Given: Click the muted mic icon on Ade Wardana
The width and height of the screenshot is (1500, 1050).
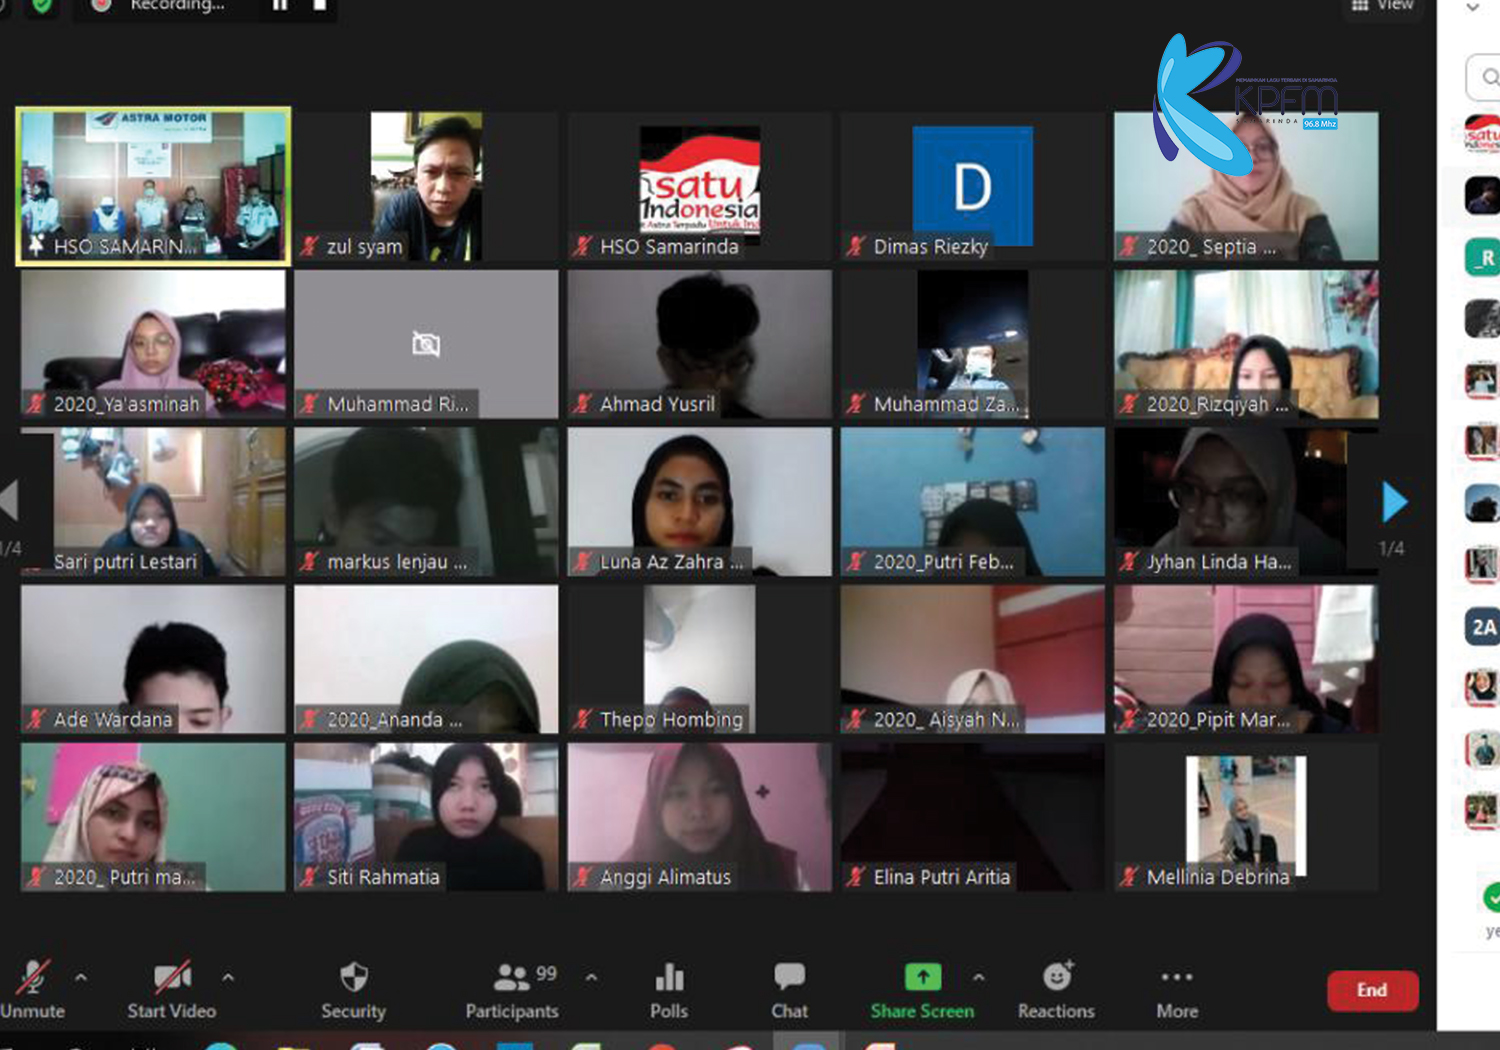Looking at the screenshot, I should pyautogui.click(x=37, y=719).
